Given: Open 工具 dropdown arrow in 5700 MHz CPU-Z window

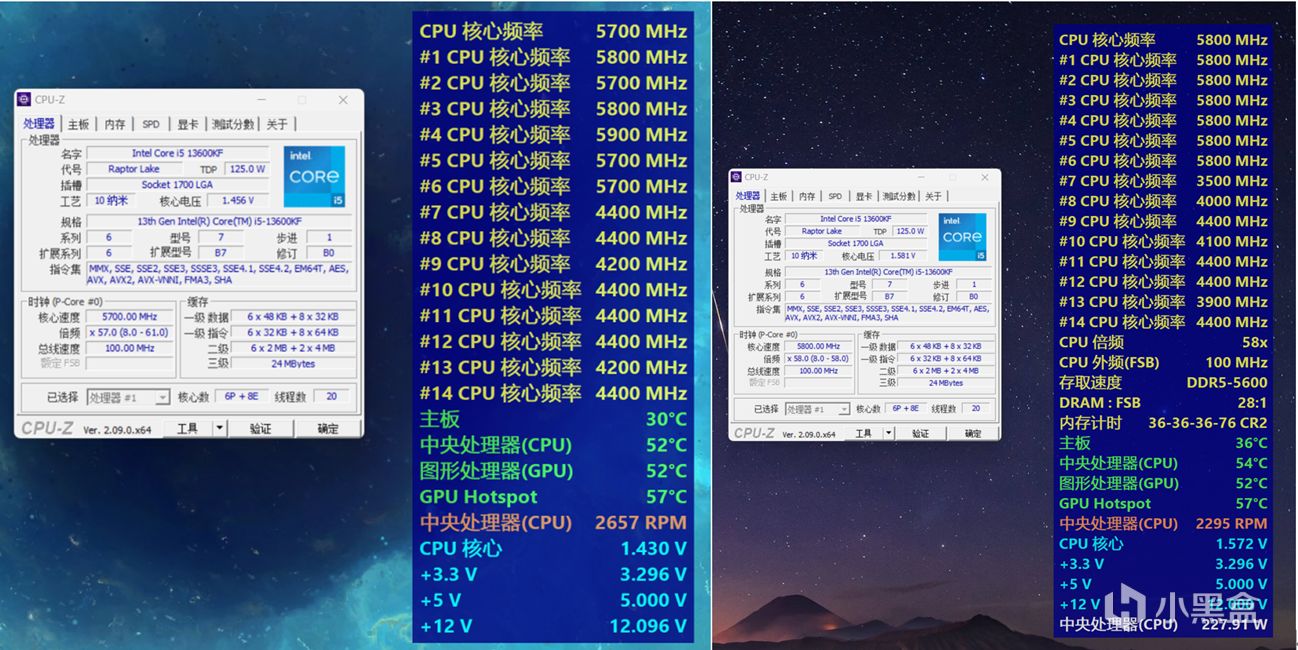Looking at the screenshot, I should coord(220,428).
